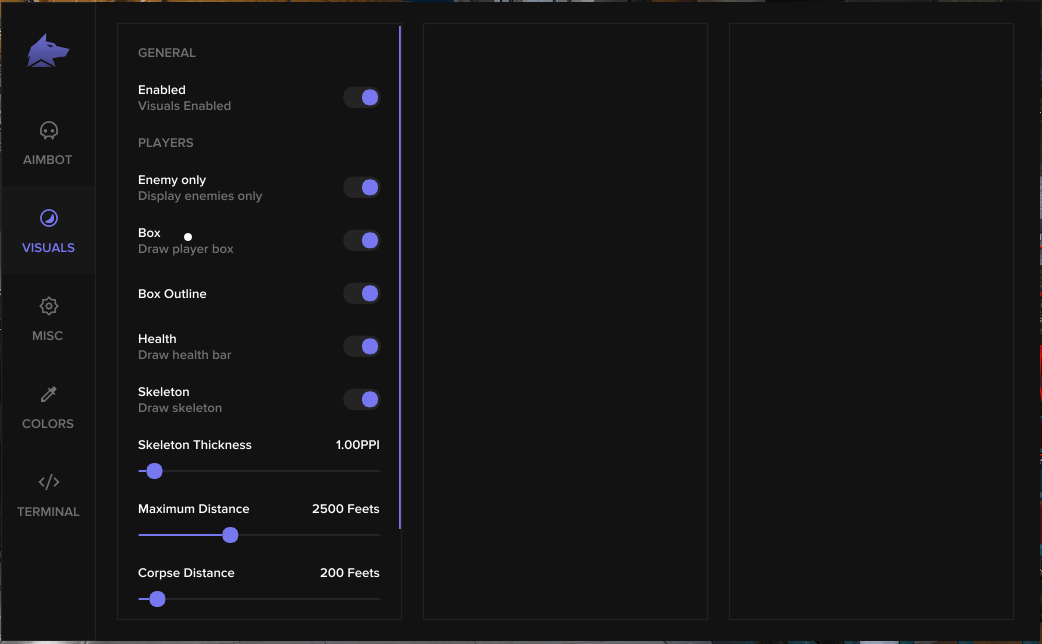This screenshot has width=1042, height=644.
Task: Turn off Skeleton drawing
Action: [361, 398]
